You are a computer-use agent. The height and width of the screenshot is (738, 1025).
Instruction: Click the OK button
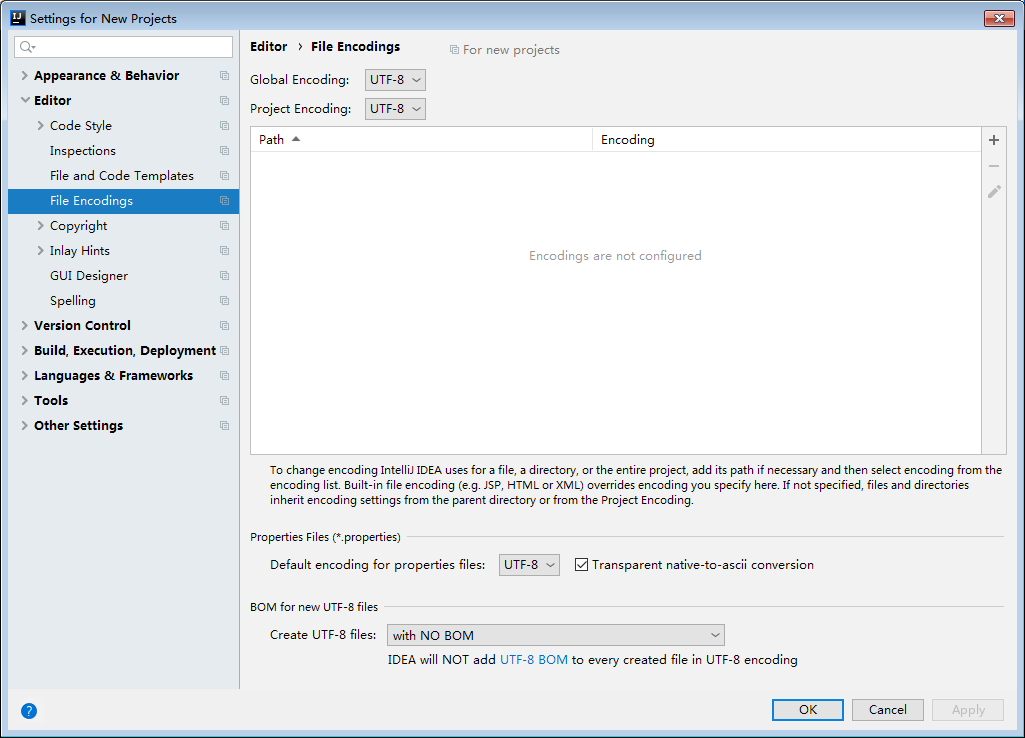(807, 710)
